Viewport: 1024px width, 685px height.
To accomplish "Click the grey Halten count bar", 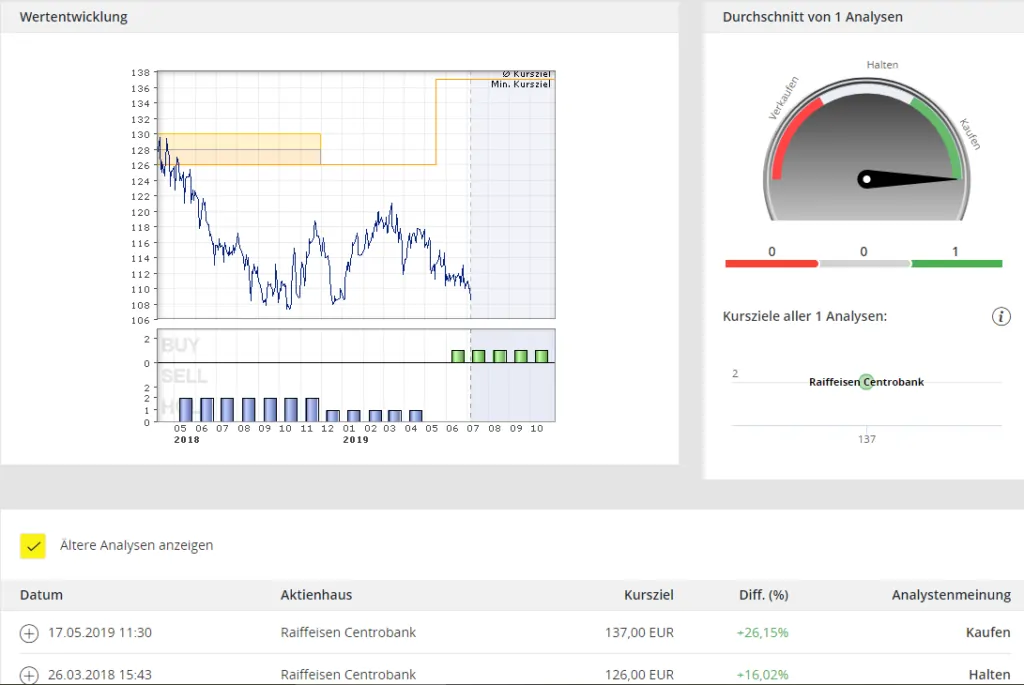I will (864, 263).
